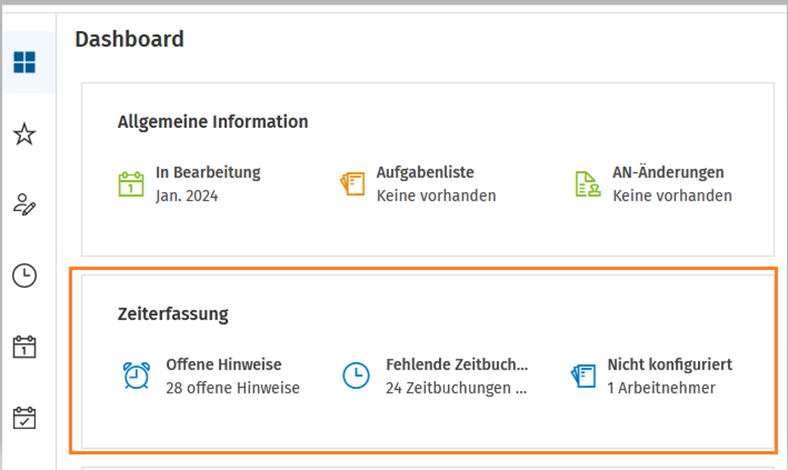Click the orange Aufgabenliste notes icon

(352, 184)
